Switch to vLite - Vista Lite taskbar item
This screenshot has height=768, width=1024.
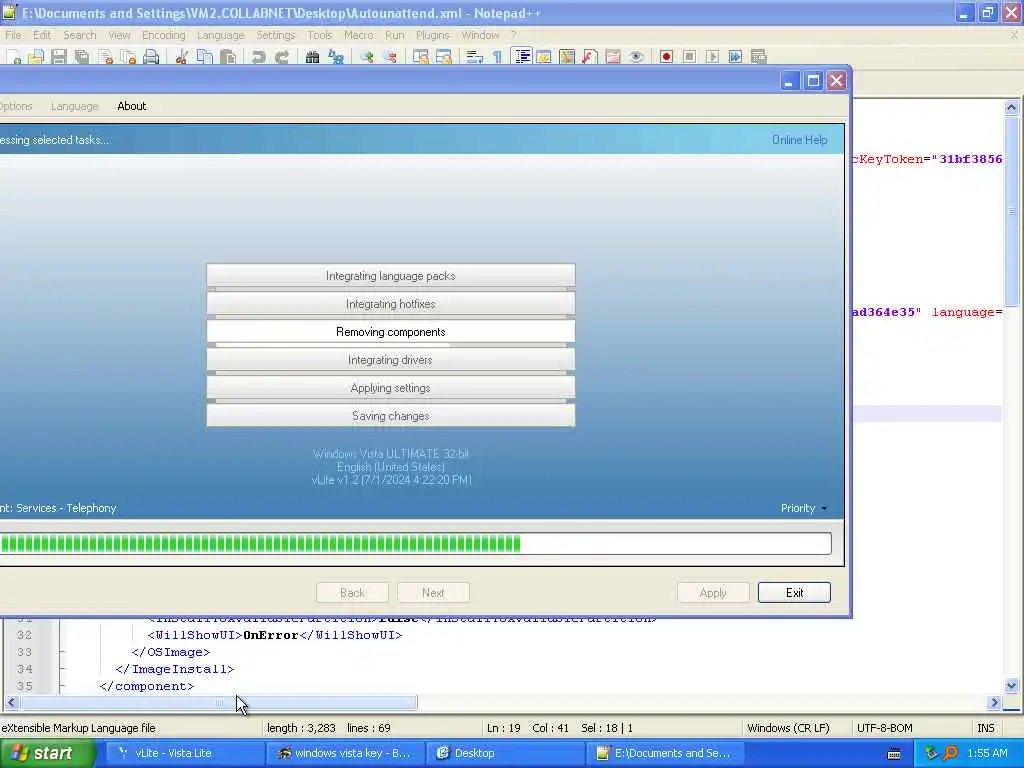tap(185, 753)
